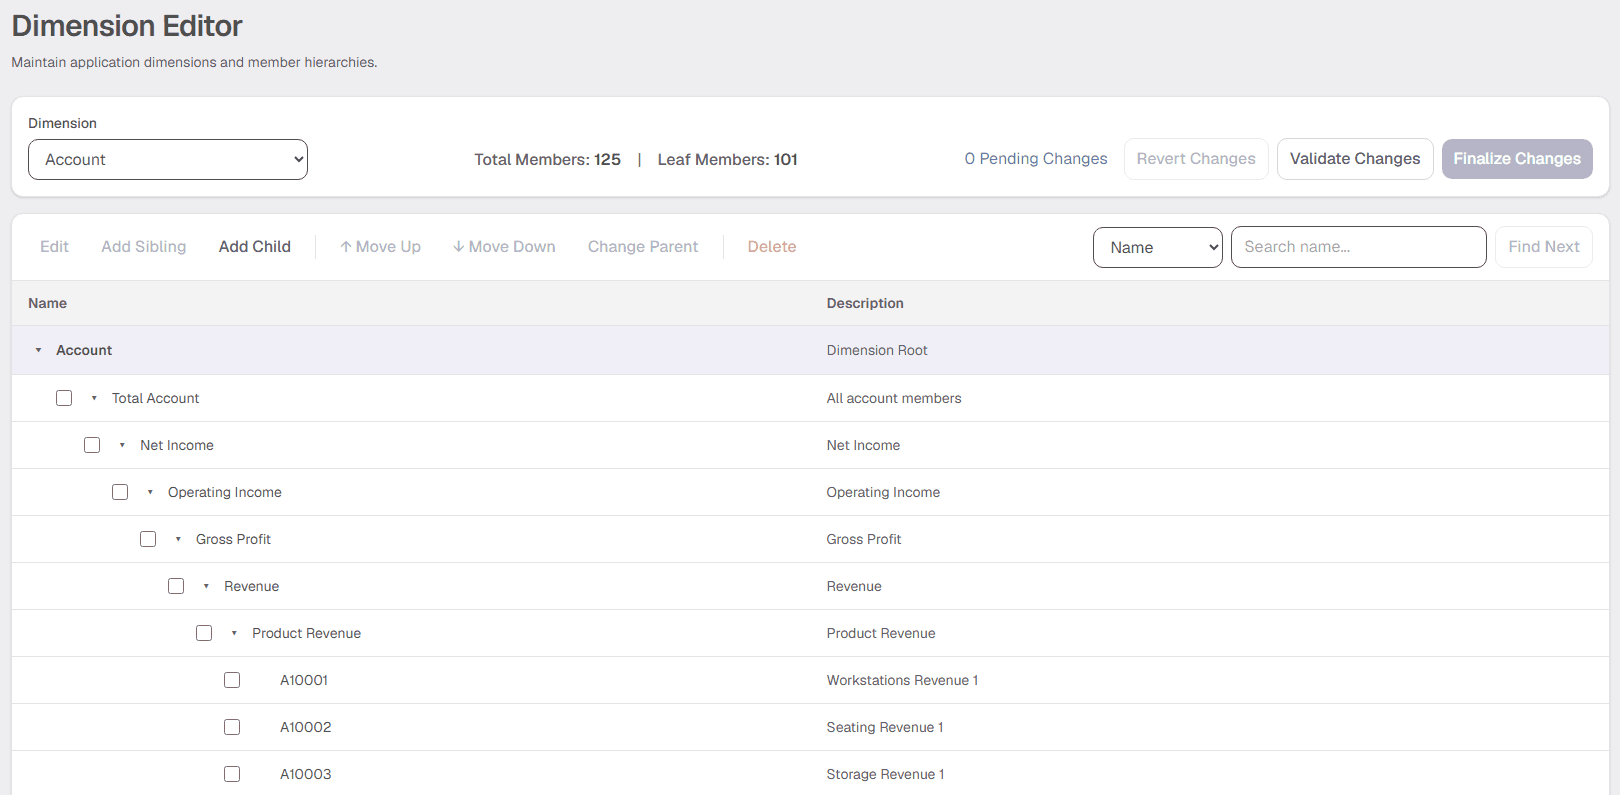The height and width of the screenshot is (795, 1620).
Task: Collapse the Account root node arrow
Action: point(38,350)
